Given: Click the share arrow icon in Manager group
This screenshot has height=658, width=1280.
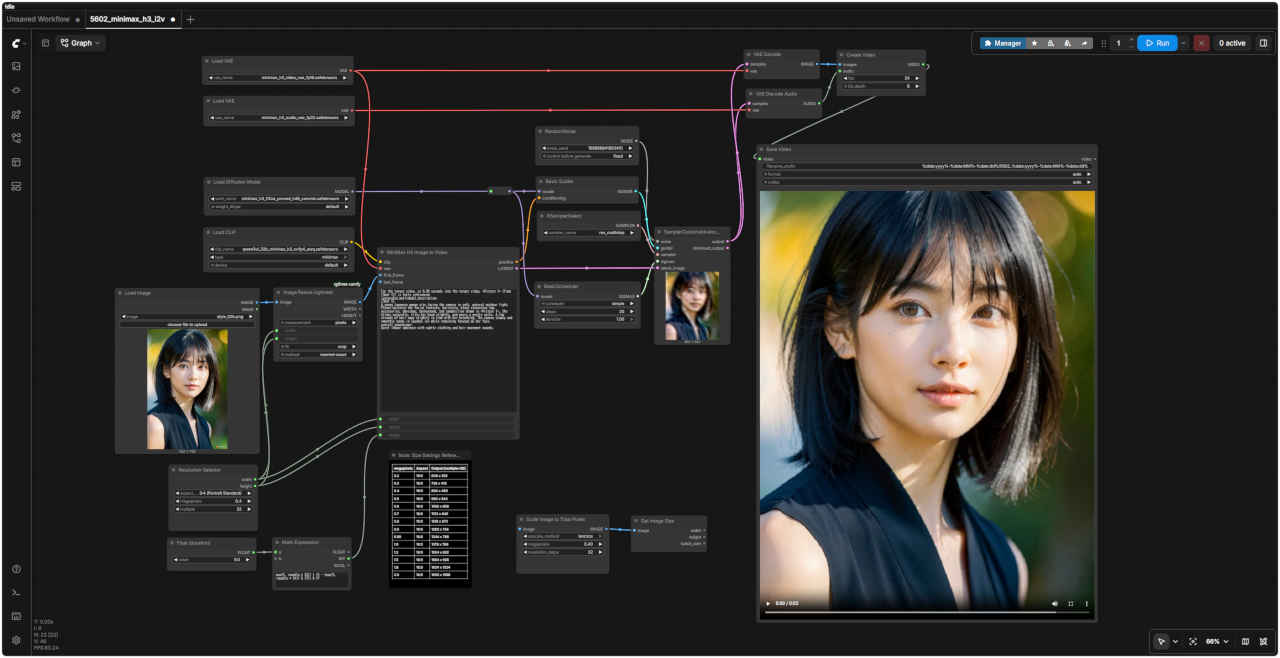Looking at the screenshot, I should coord(1084,43).
